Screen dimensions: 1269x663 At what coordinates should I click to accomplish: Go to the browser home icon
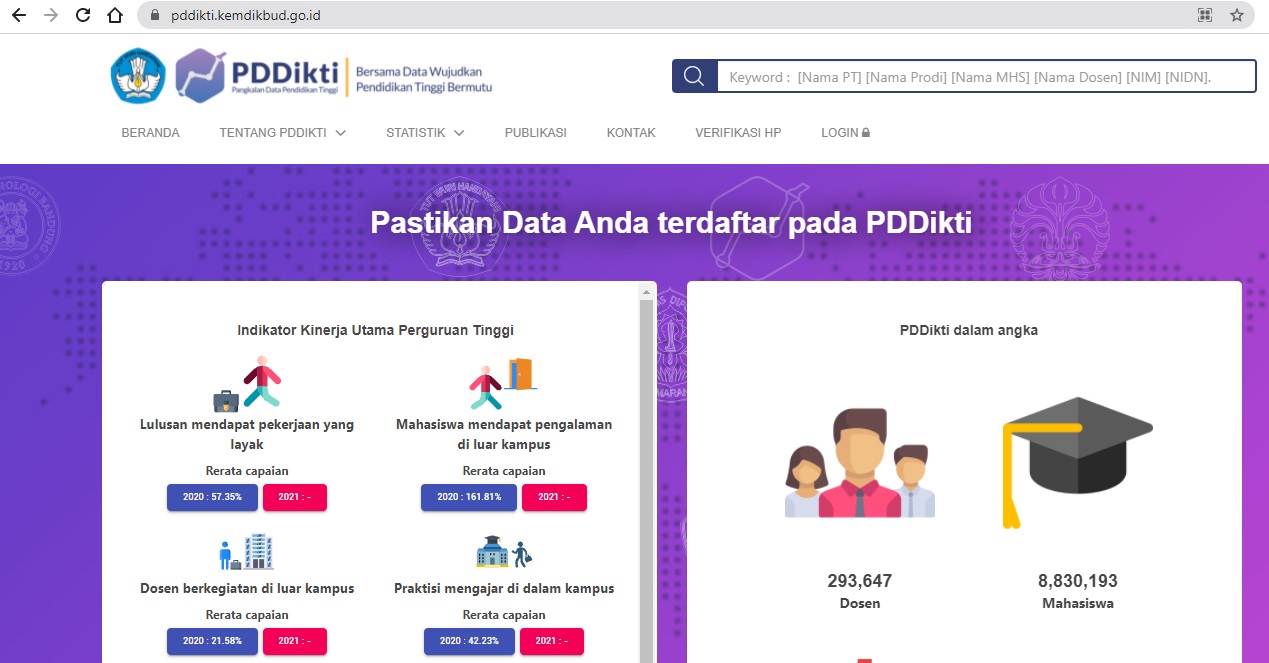point(115,15)
